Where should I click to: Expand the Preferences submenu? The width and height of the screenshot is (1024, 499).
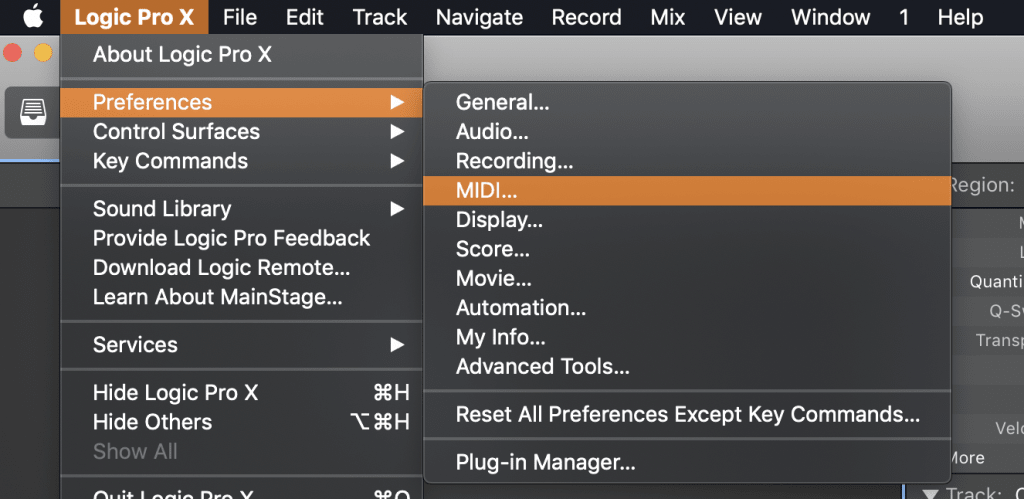coord(241,103)
